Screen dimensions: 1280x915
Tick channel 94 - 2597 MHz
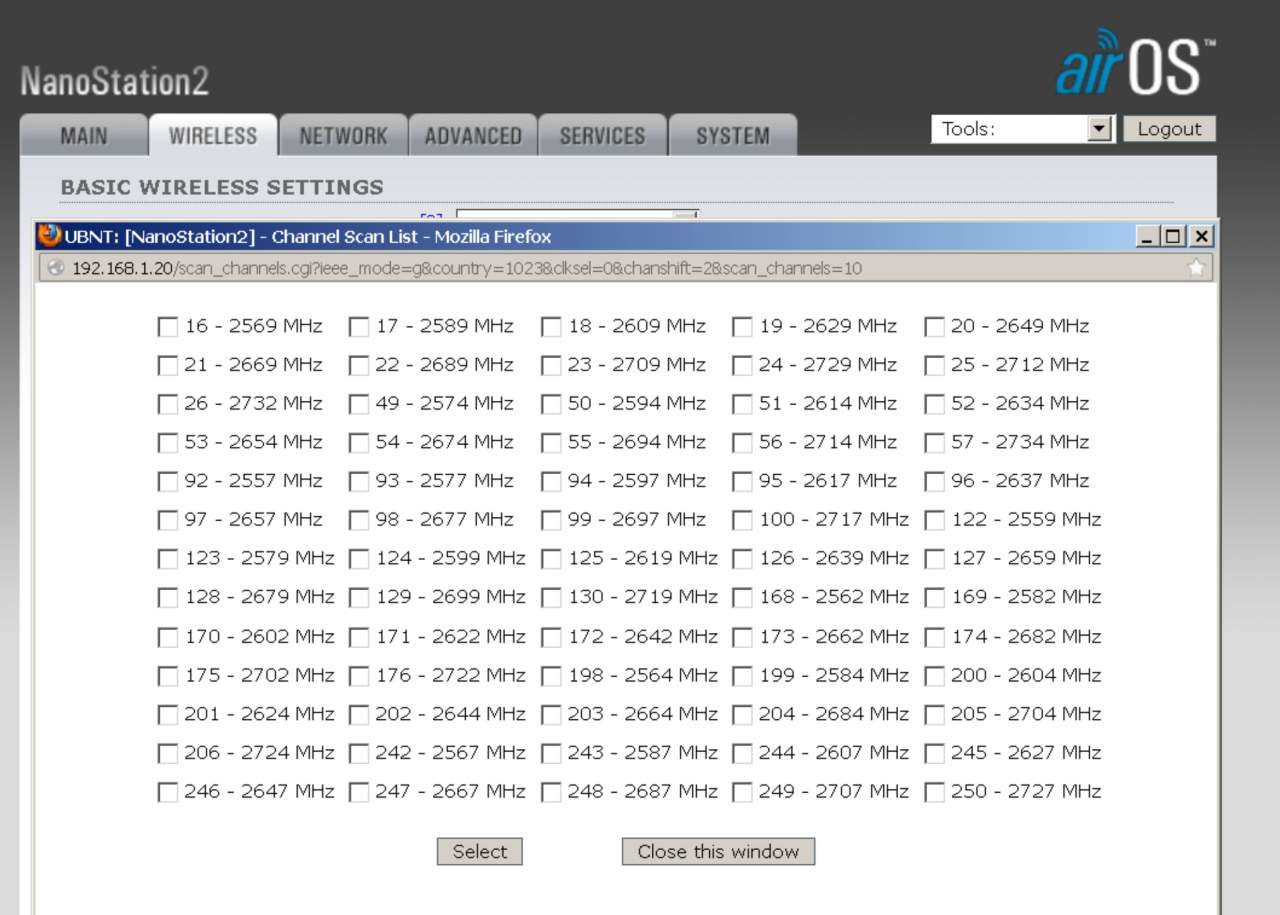[550, 482]
